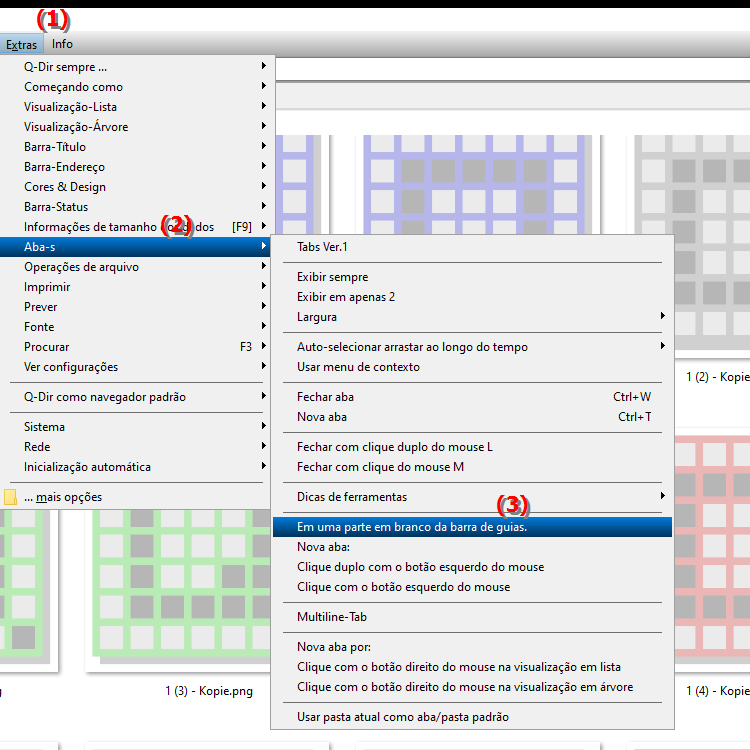Expand the Largura submenu arrow
Viewport: 750px width, 750px height.
[662, 317]
